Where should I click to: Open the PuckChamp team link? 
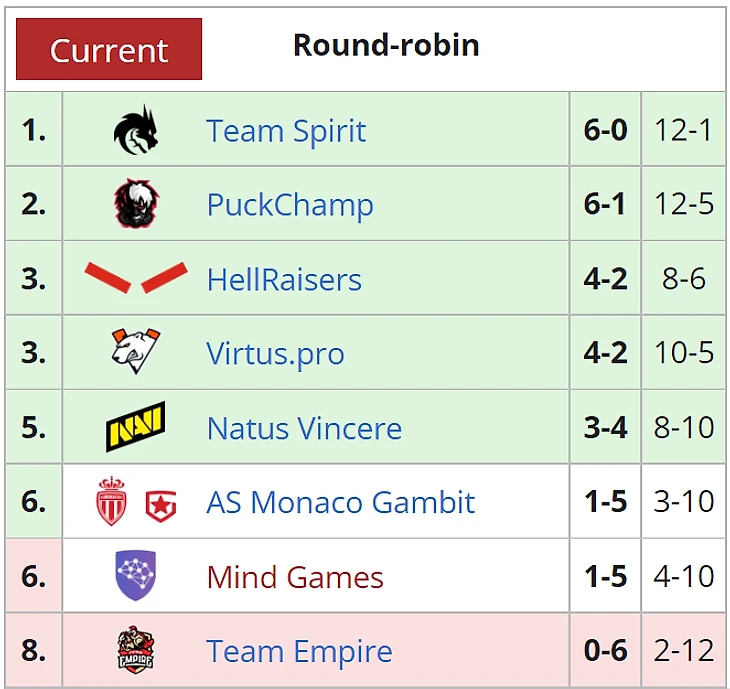[290, 205]
